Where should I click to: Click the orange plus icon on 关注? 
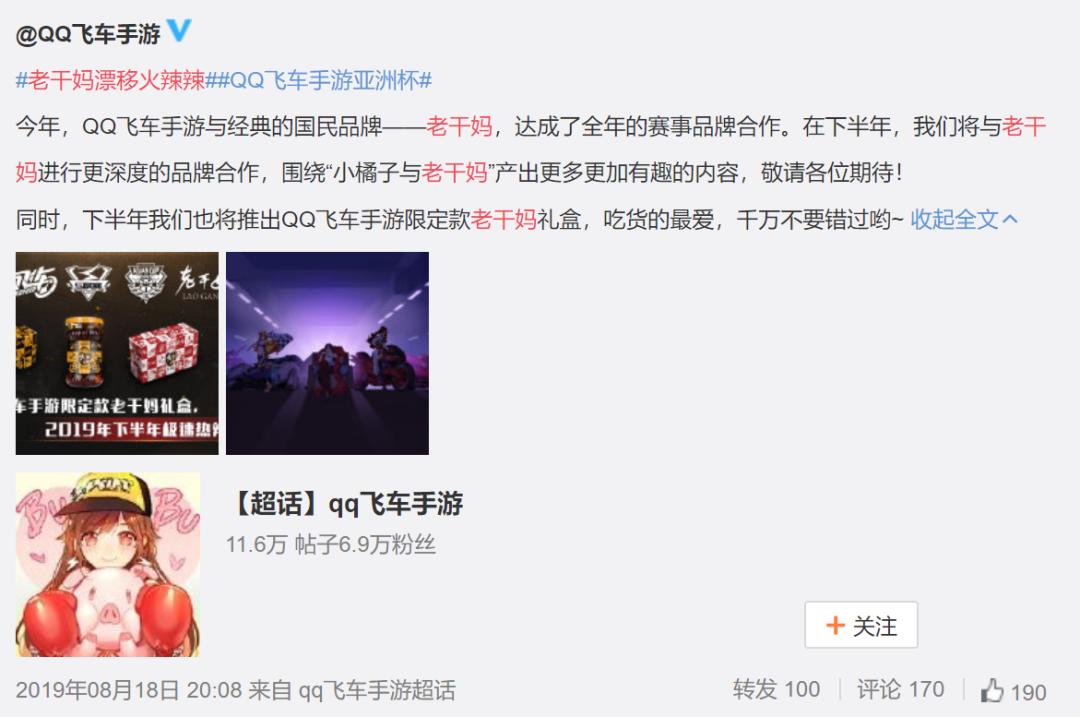(835, 625)
